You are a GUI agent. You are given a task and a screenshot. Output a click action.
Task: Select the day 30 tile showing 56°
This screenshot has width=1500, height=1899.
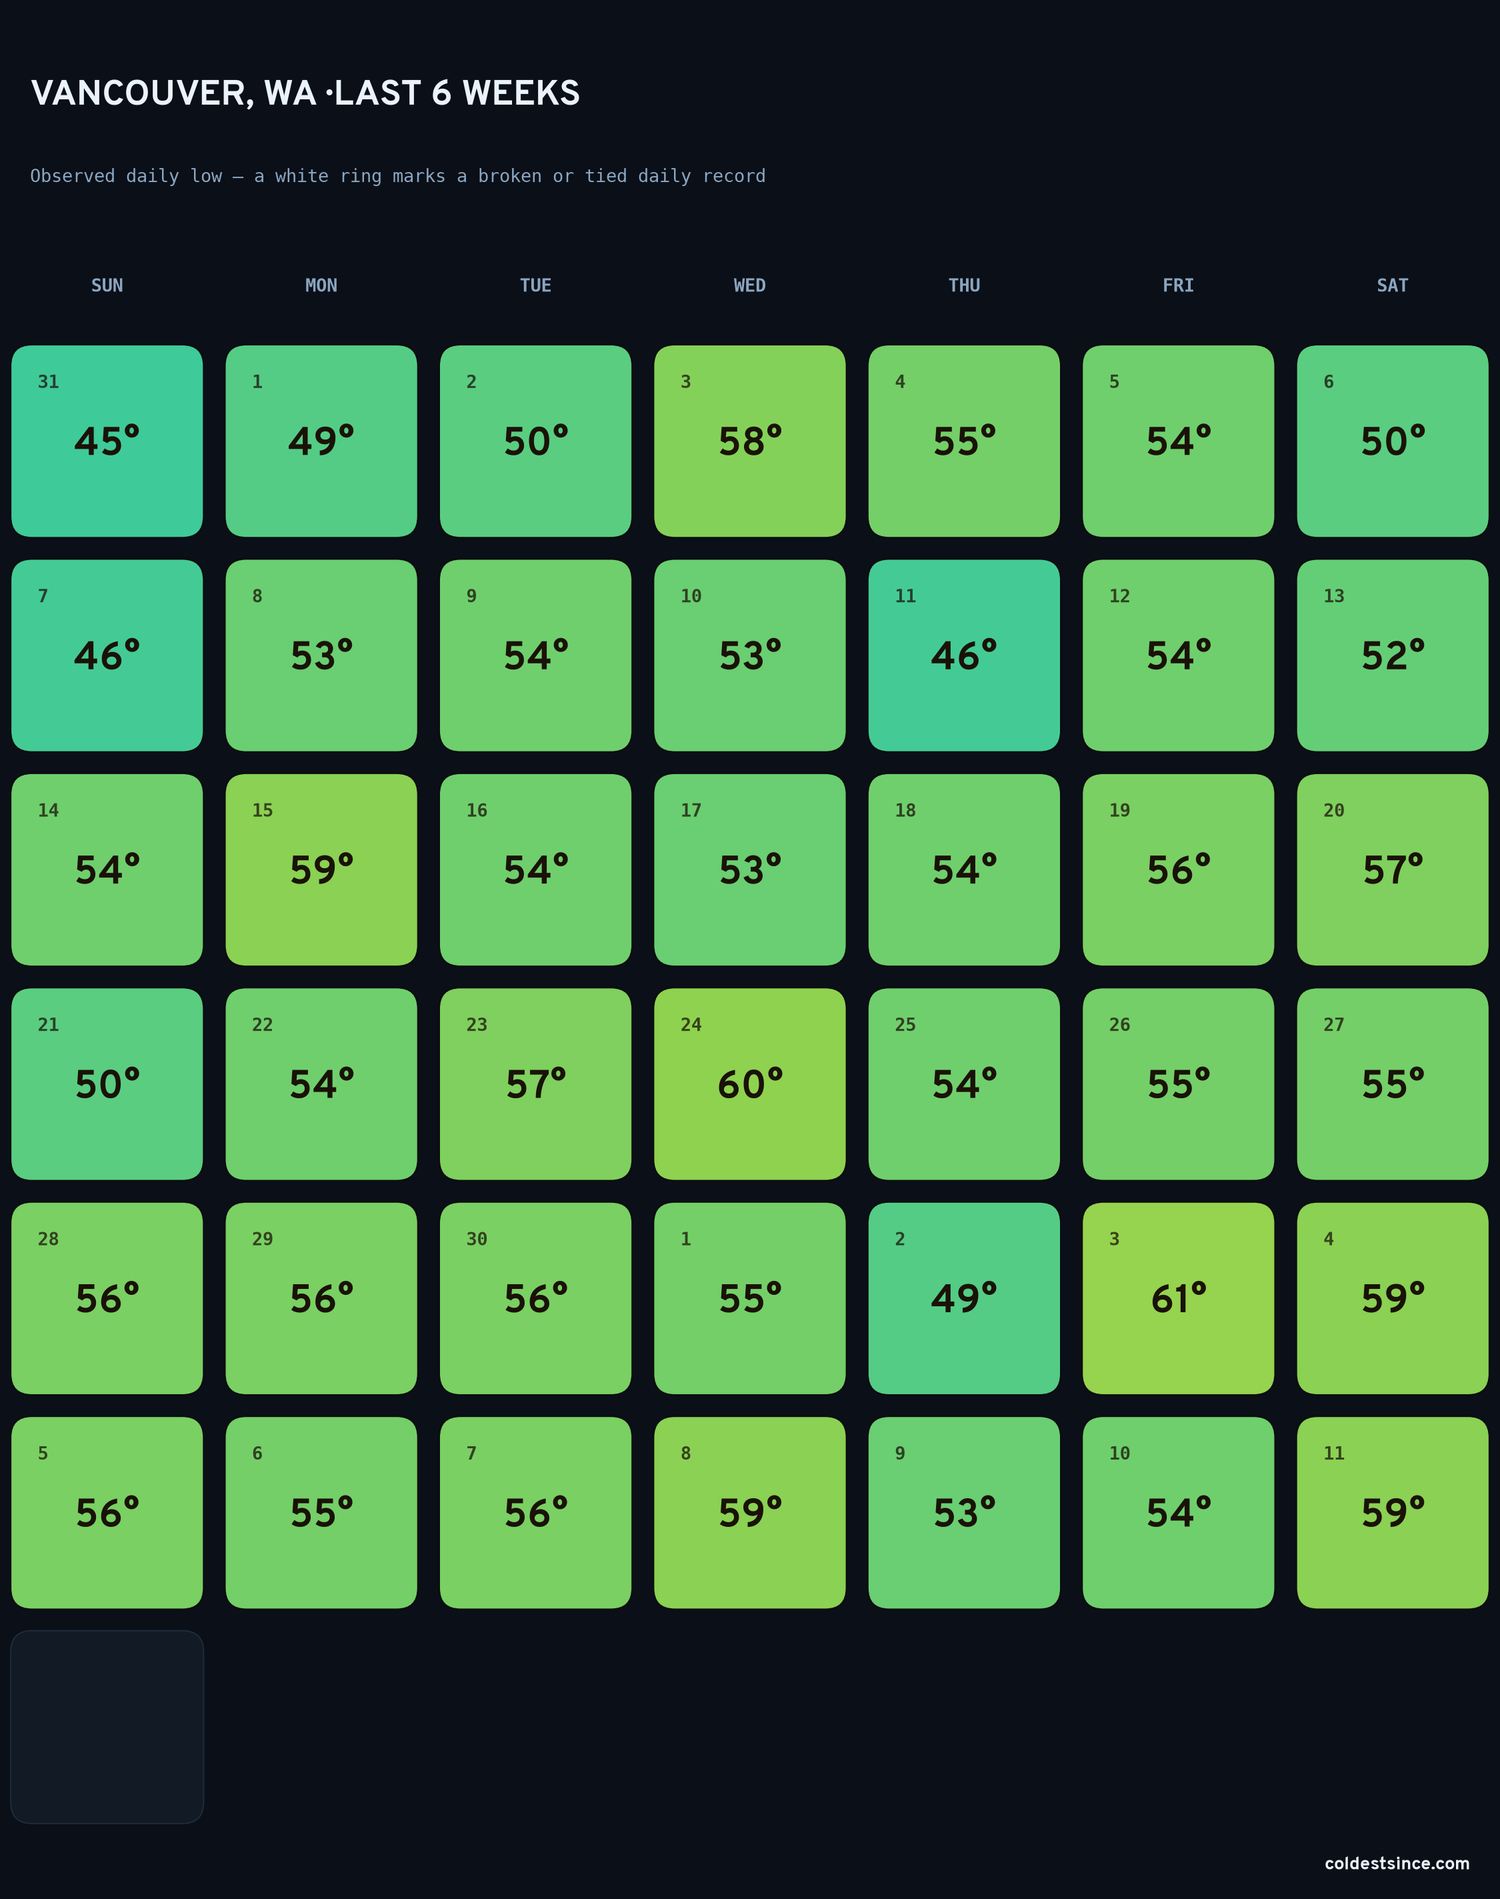tap(535, 1298)
